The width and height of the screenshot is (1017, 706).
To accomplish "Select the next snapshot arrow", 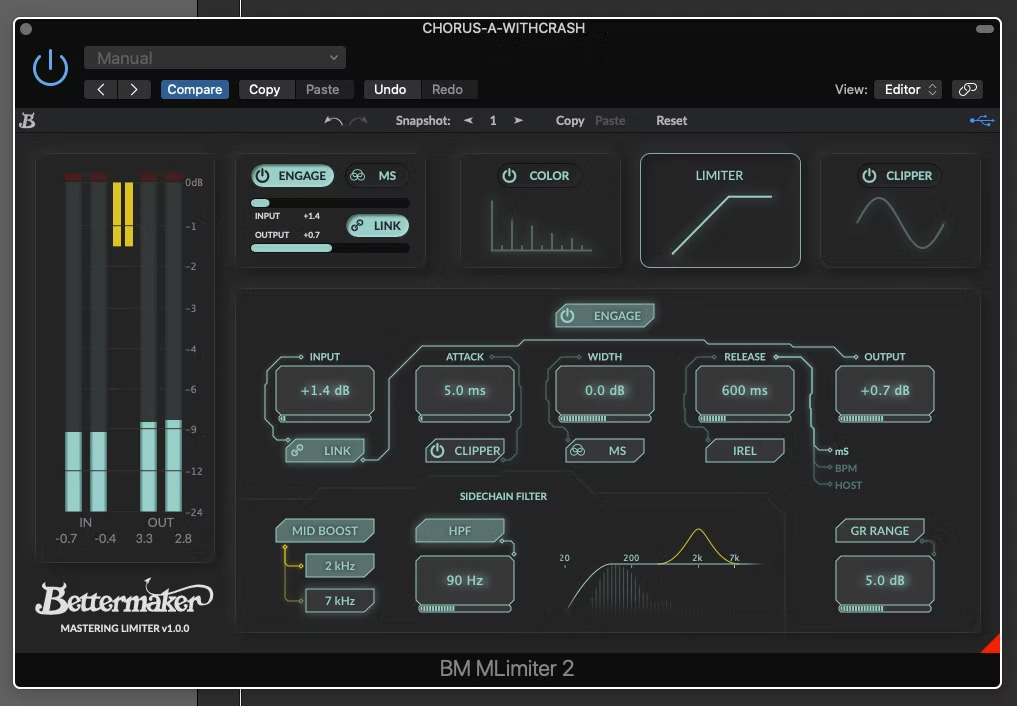I will tap(518, 121).
